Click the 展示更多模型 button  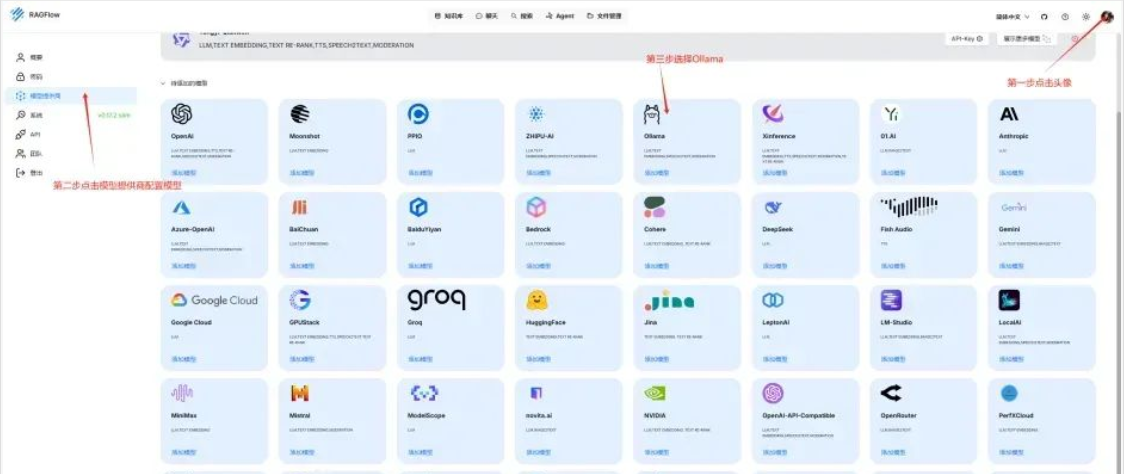(1027, 39)
